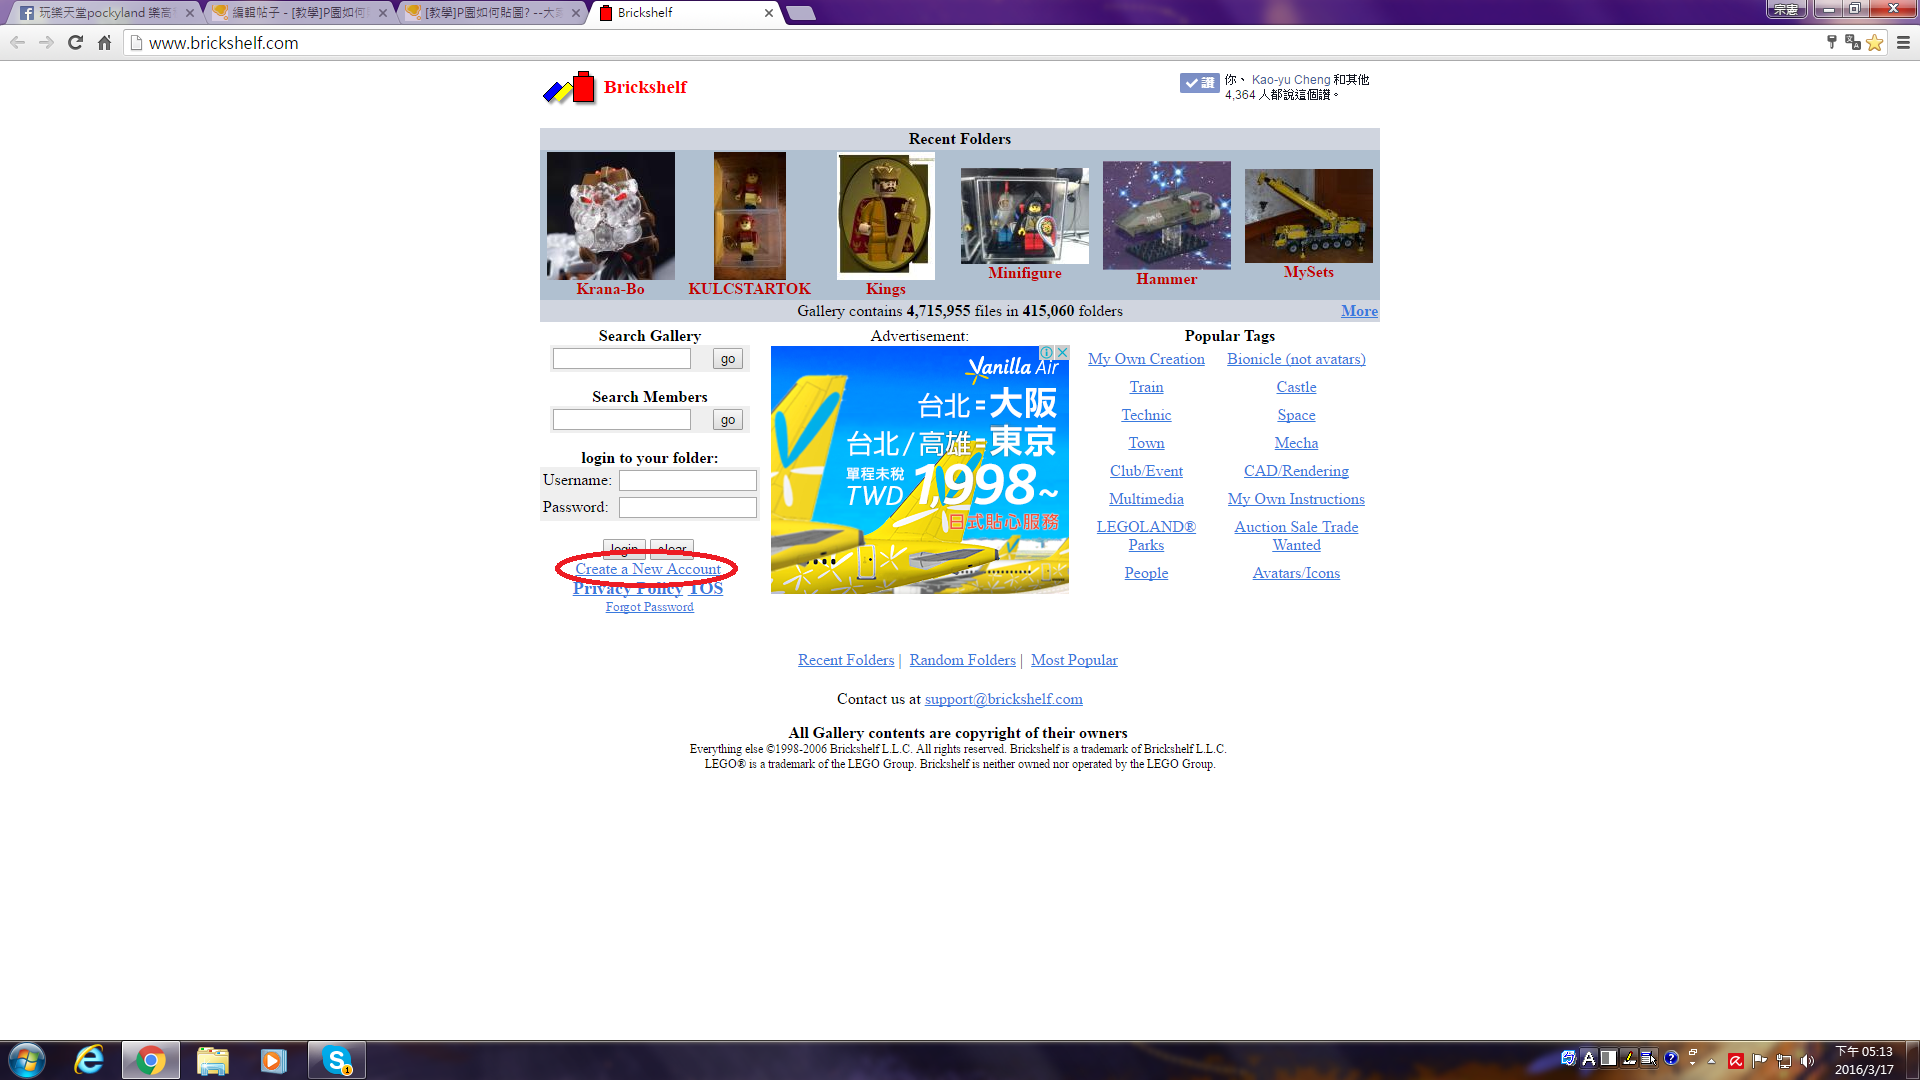The image size is (1920, 1080).
Task: Open Chrome hamburger menu
Action: [1903, 42]
